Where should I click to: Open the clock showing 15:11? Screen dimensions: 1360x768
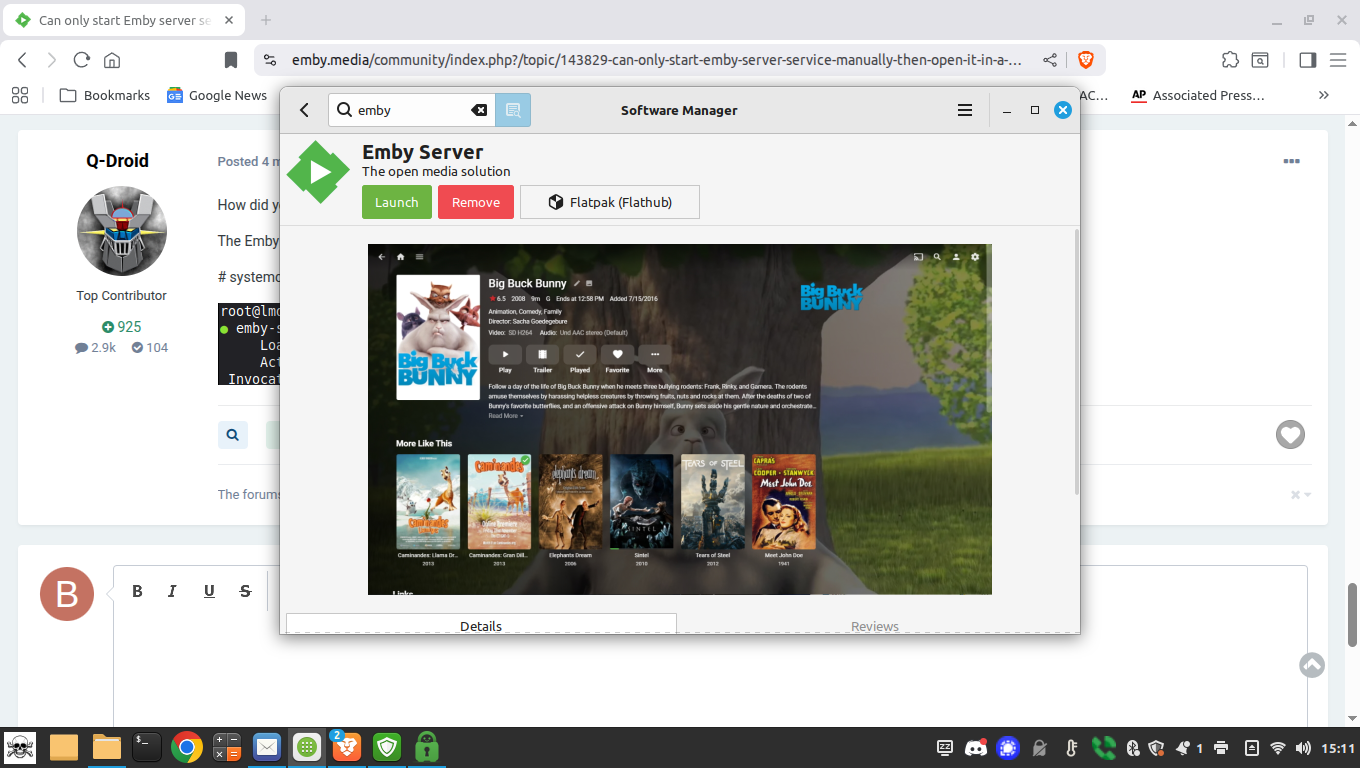[1337, 747]
